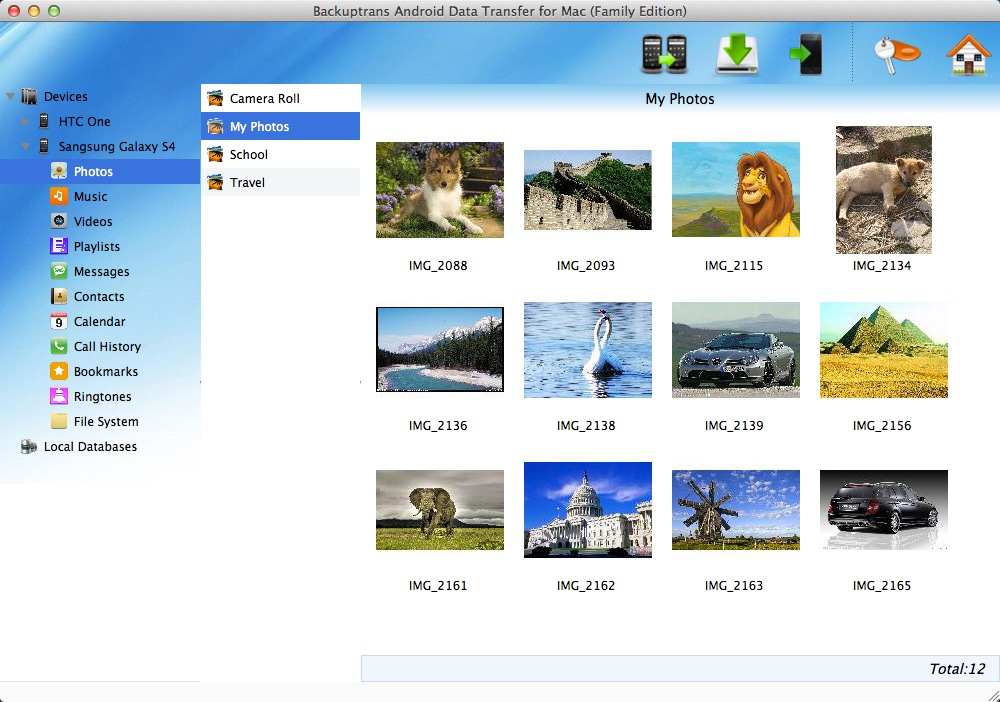Open Bookmarks in the sidebar
1000x702 pixels.
[x=106, y=371]
